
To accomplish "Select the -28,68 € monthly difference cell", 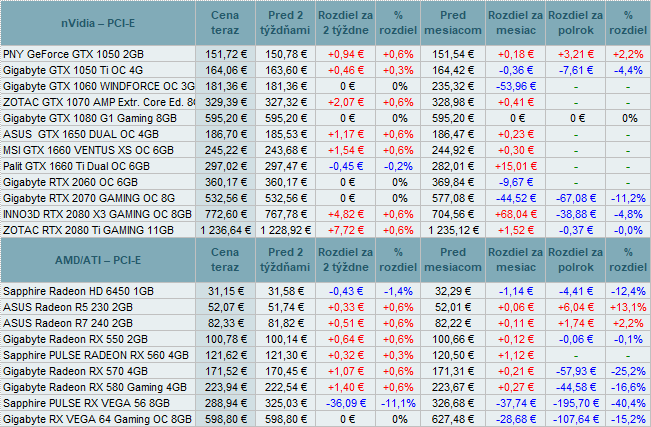I will (516, 419).
